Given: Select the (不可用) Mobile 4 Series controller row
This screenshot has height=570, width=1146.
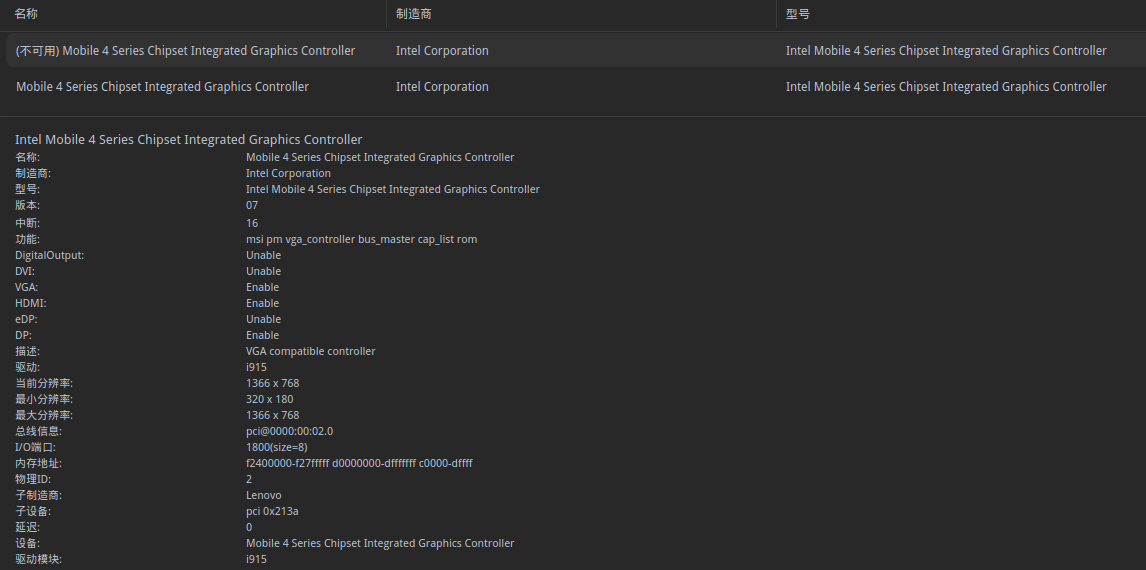Looking at the screenshot, I should coord(186,51).
